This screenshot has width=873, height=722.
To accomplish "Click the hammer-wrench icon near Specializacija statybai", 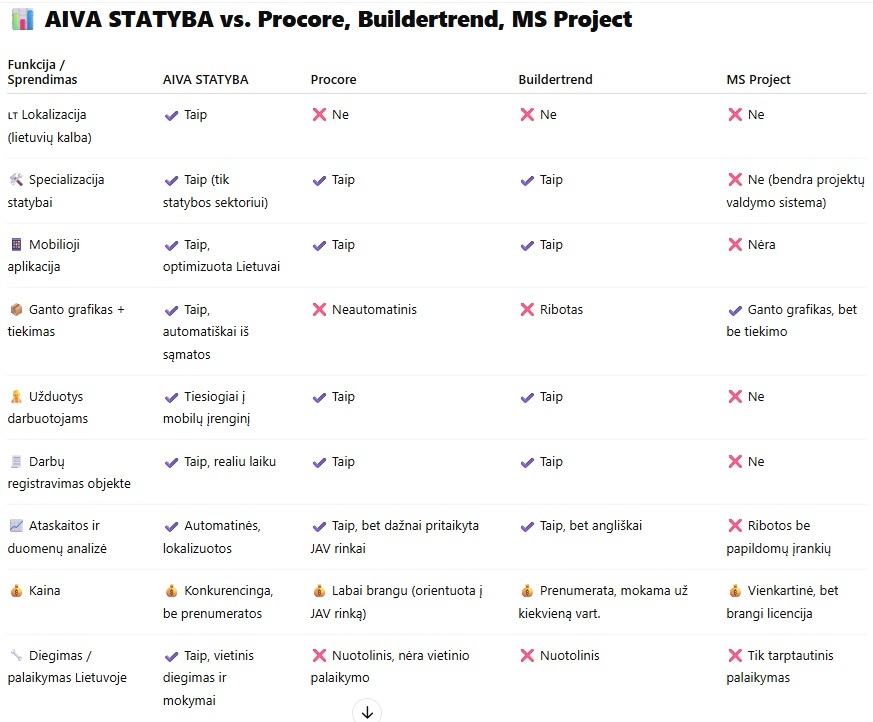I will click(x=16, y=179).
